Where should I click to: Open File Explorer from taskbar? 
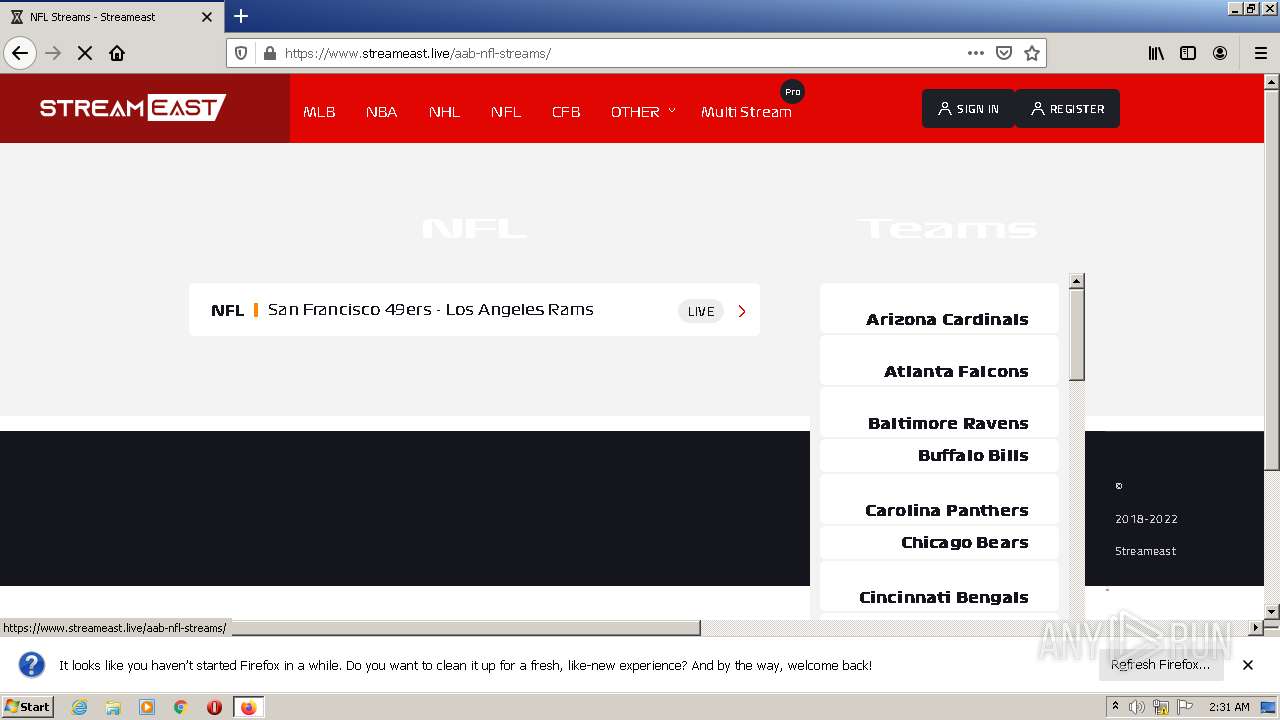click(x=113, y=707)
